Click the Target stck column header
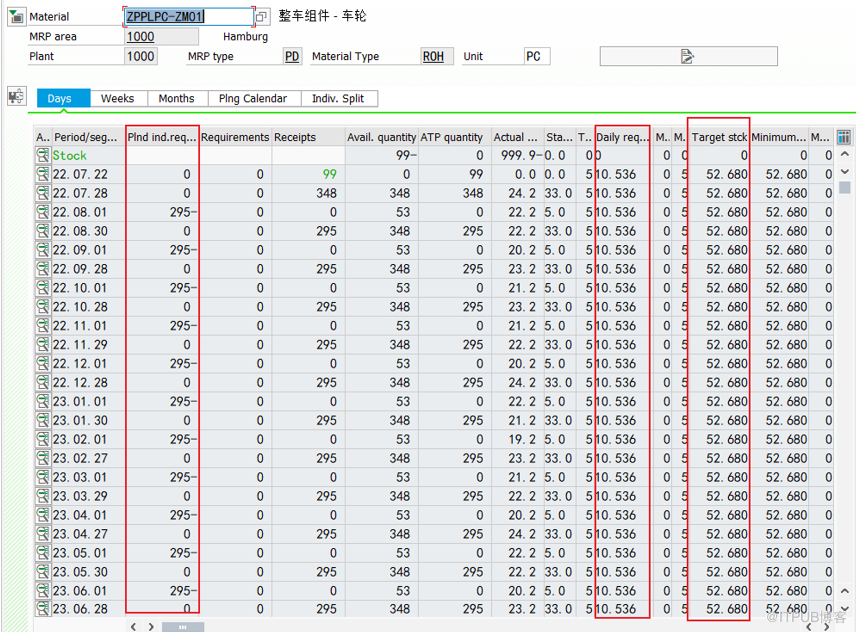Screen dimensions: 856x632 [719, 137]
